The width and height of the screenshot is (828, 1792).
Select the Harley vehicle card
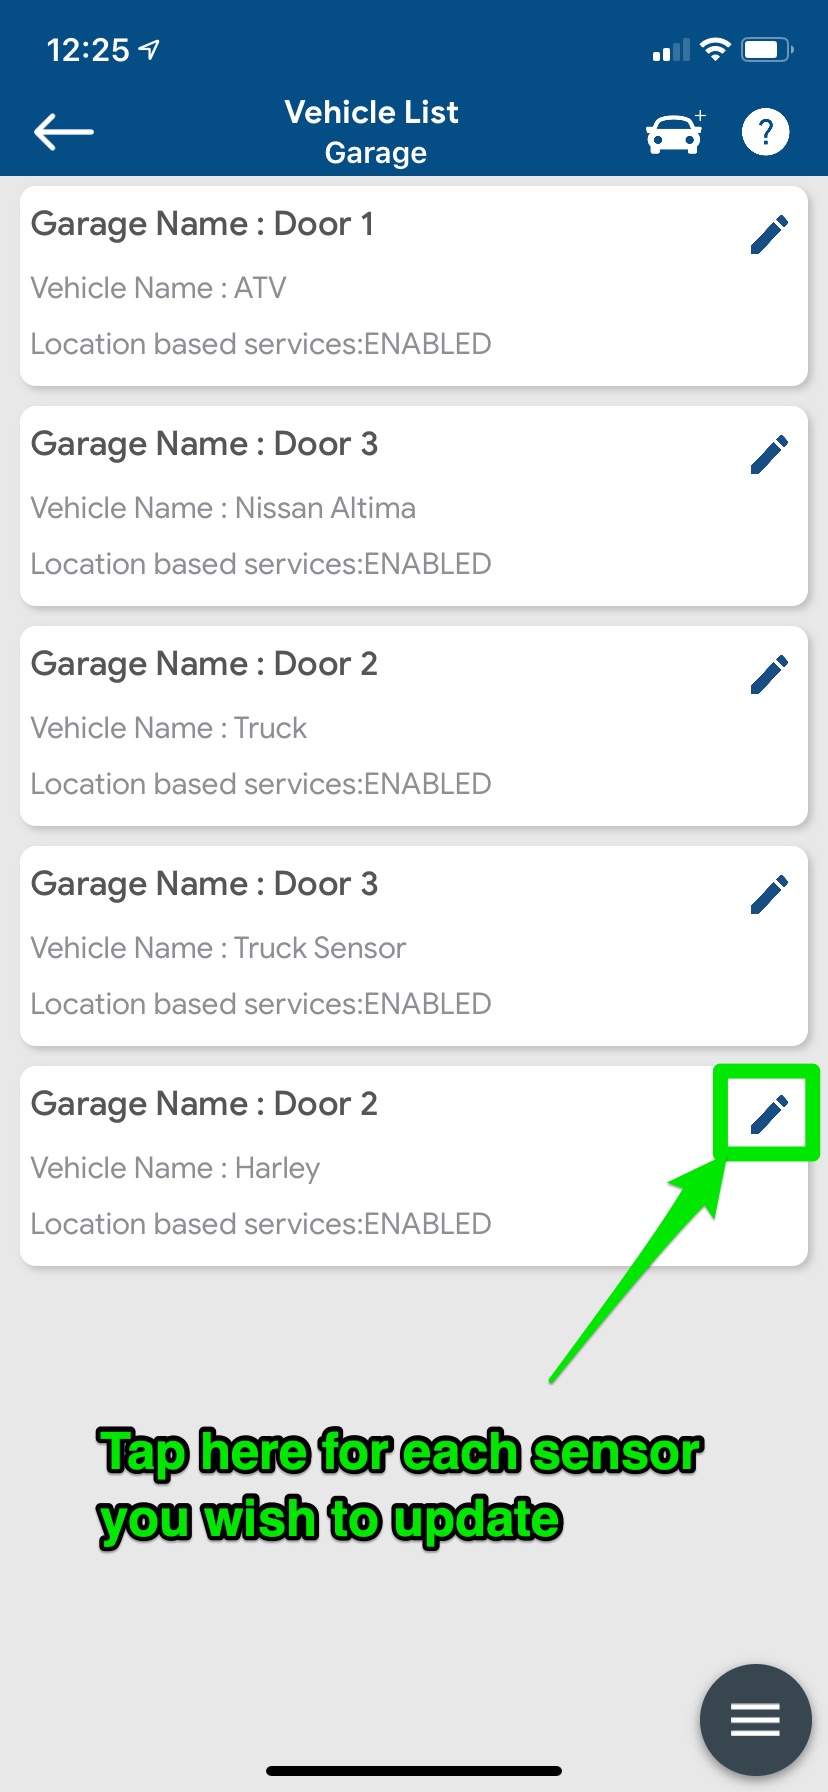414,1166
